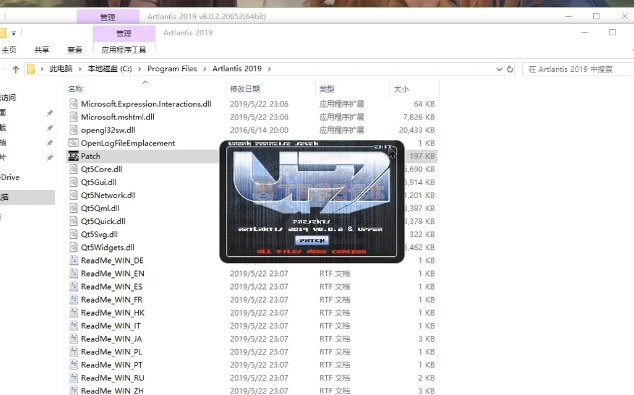The width and height of the screenshot is (634, 395).
Task: Click the PATCH button in the patcher window
Action: point(312,240)
